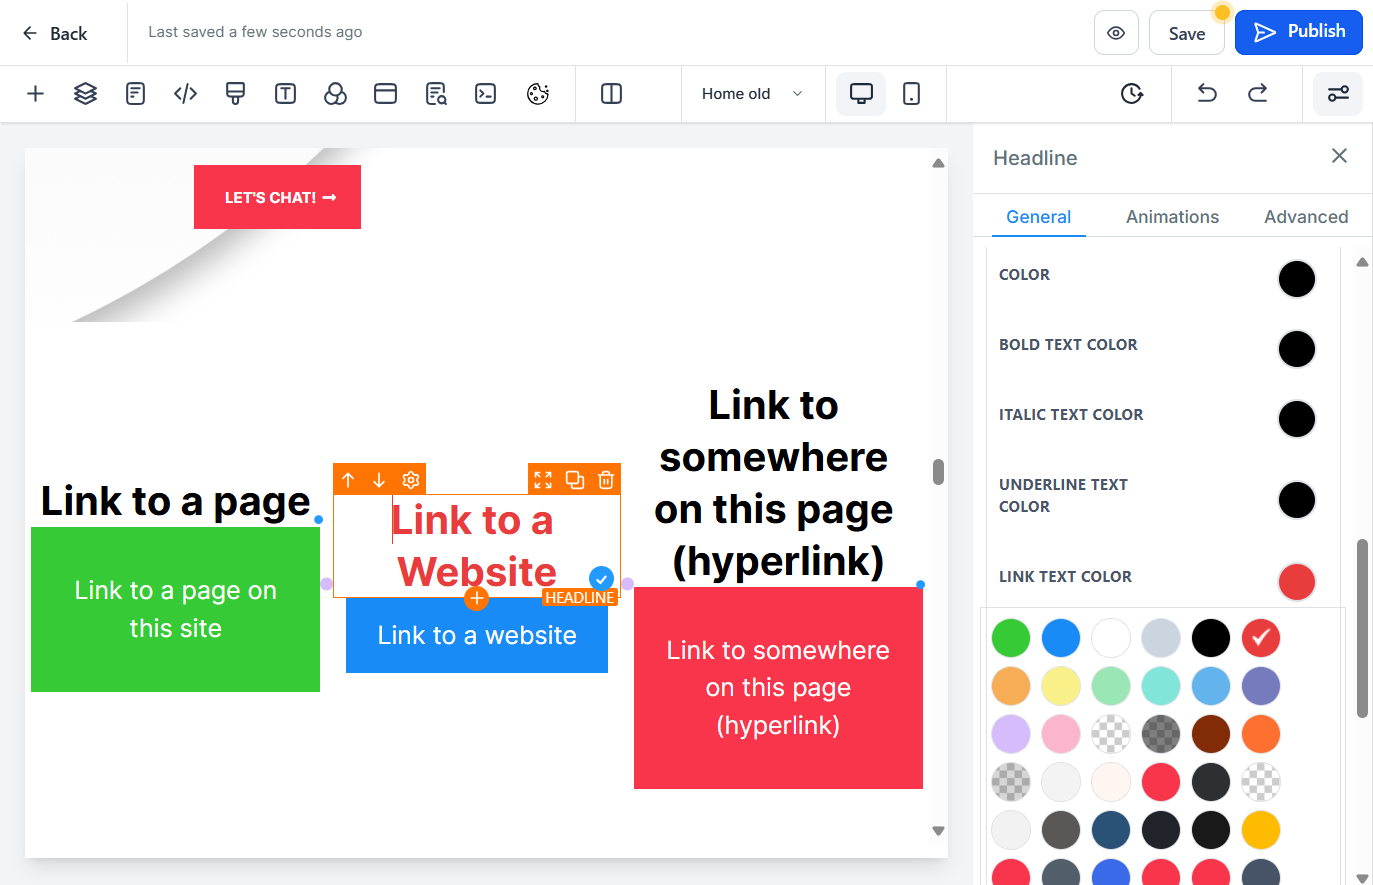Open the COLOR swatch picker
Image resolution: width=1373 pixels, height=885 pixels.
coord(1297,279)
